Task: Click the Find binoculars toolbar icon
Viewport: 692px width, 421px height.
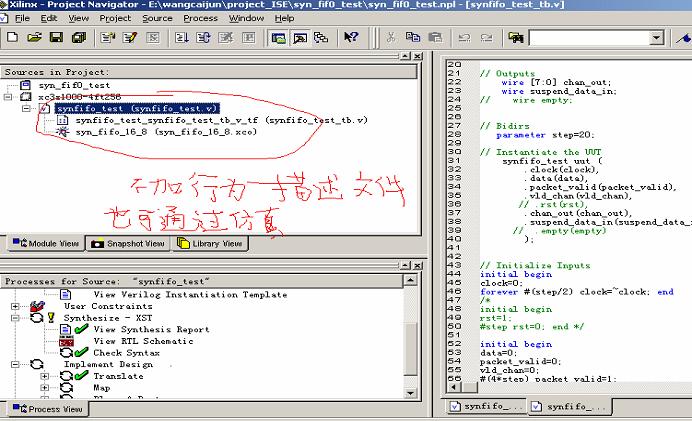Action: point(515,37)
